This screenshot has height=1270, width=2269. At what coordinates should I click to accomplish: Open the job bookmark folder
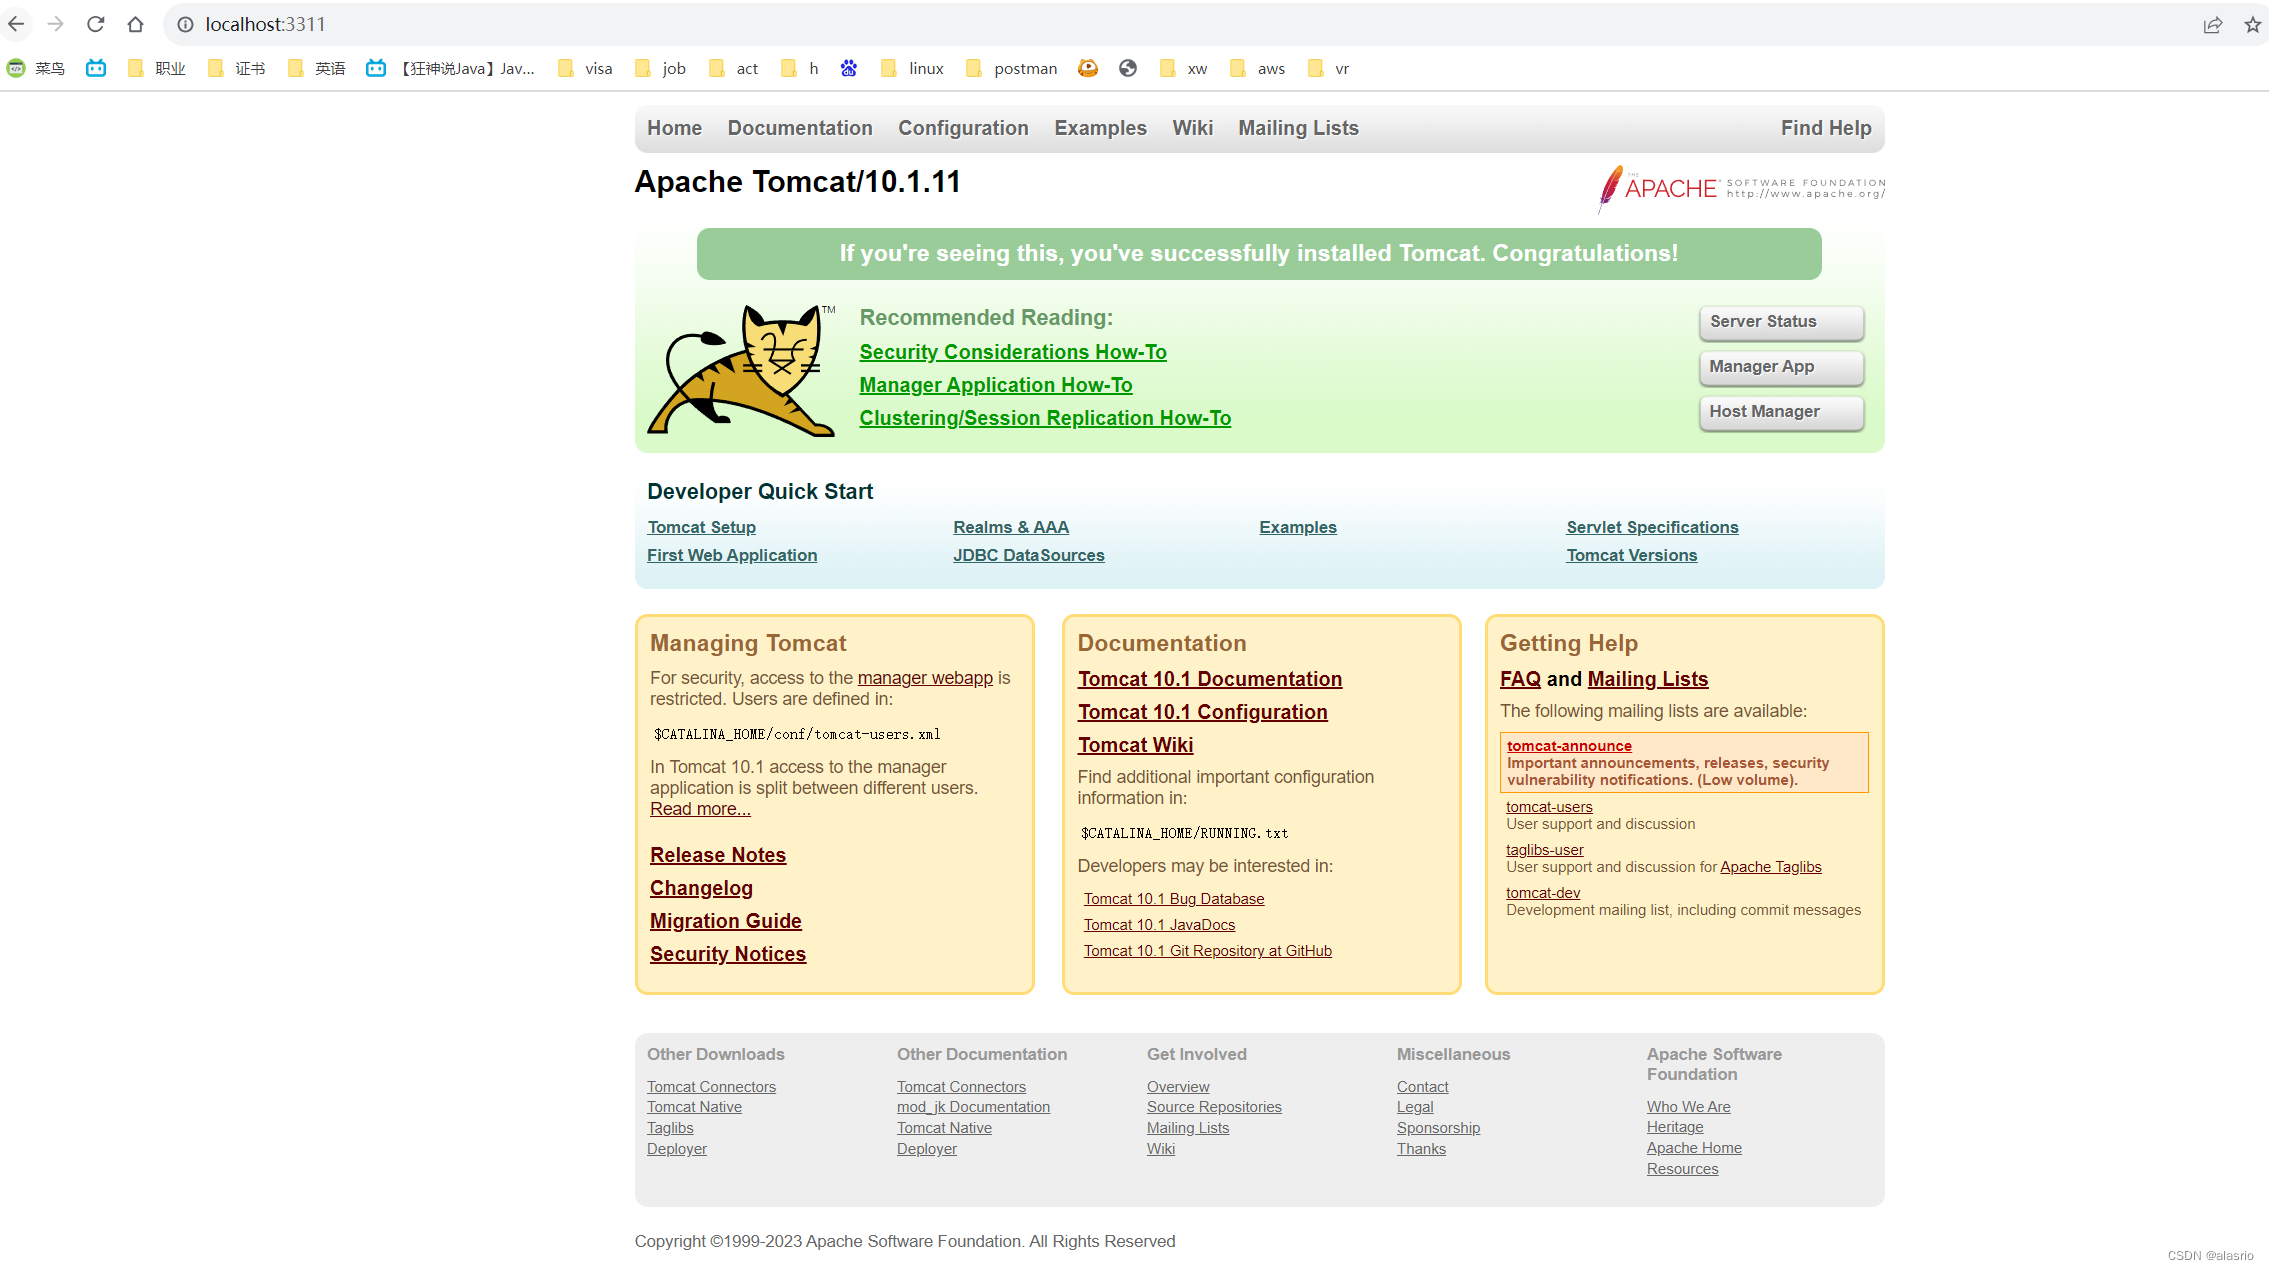[661, 68]
